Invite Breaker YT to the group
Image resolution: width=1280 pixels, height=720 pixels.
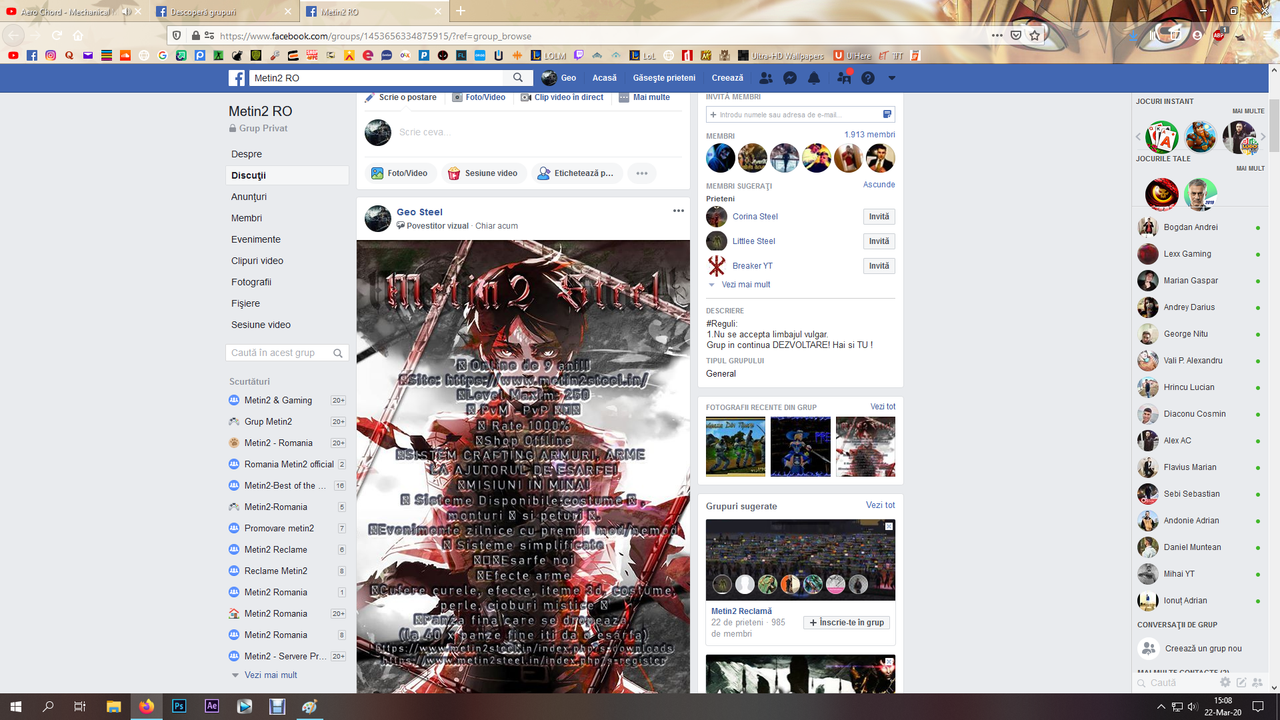879,266
